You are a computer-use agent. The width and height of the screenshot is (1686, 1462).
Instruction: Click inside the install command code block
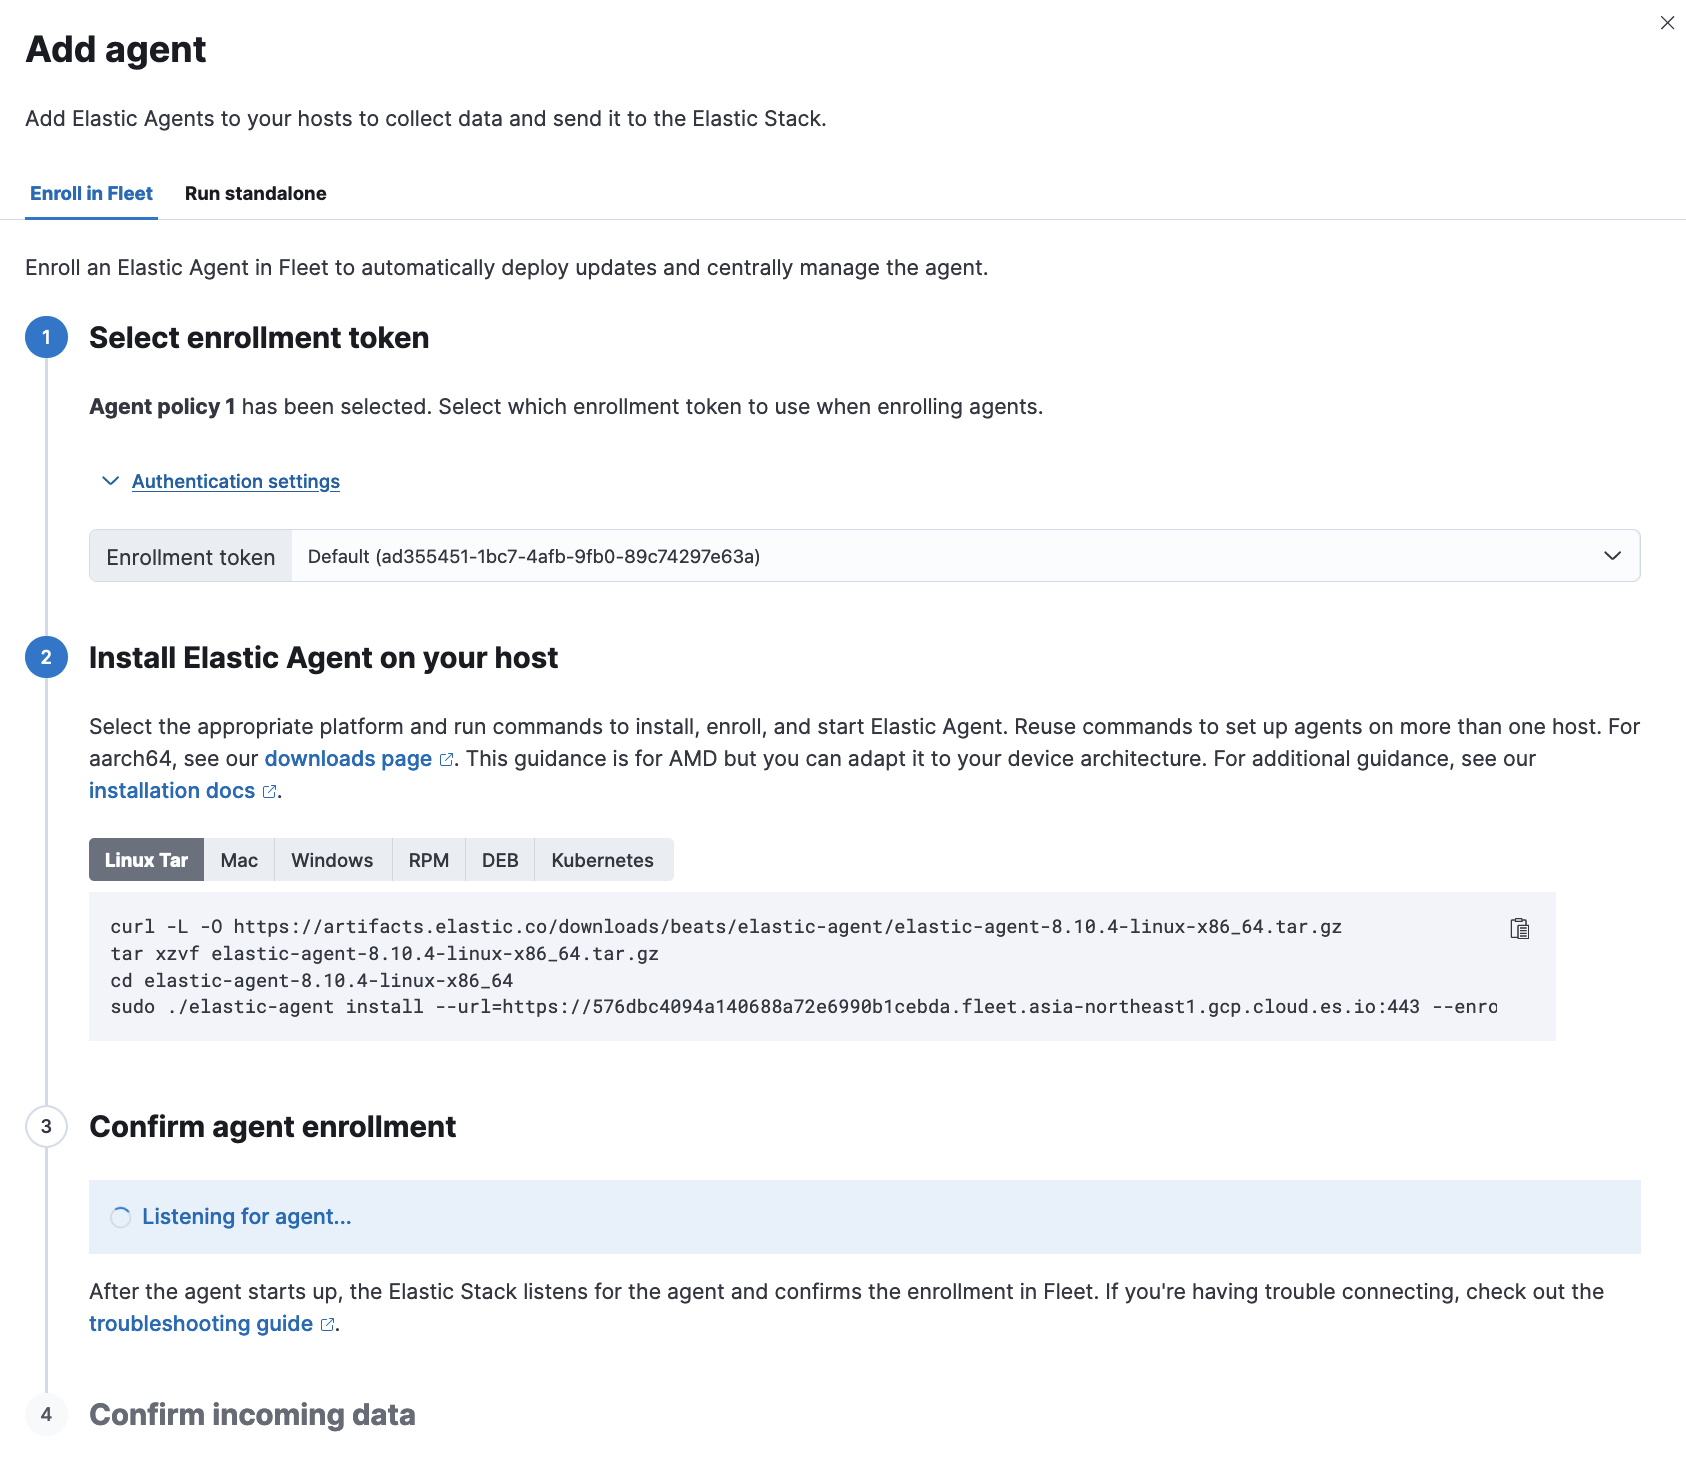800,967
